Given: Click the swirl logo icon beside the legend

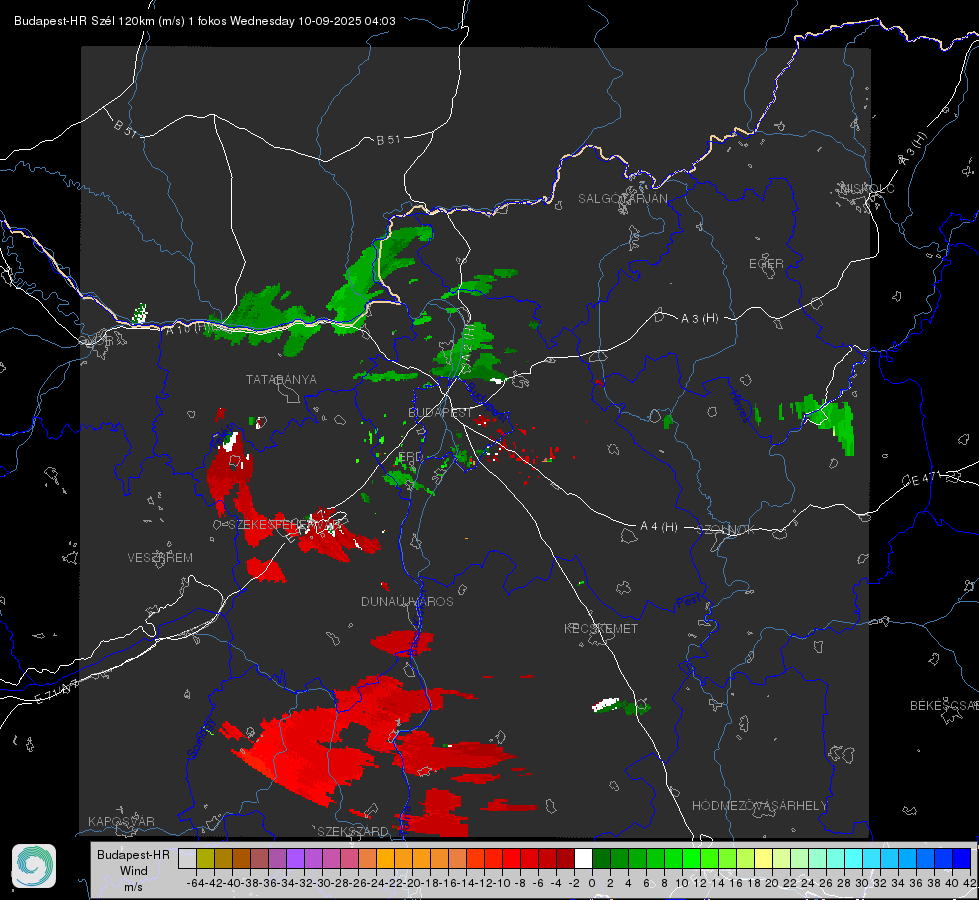Looking at the screenshot, I should click(x=34, y=866).
